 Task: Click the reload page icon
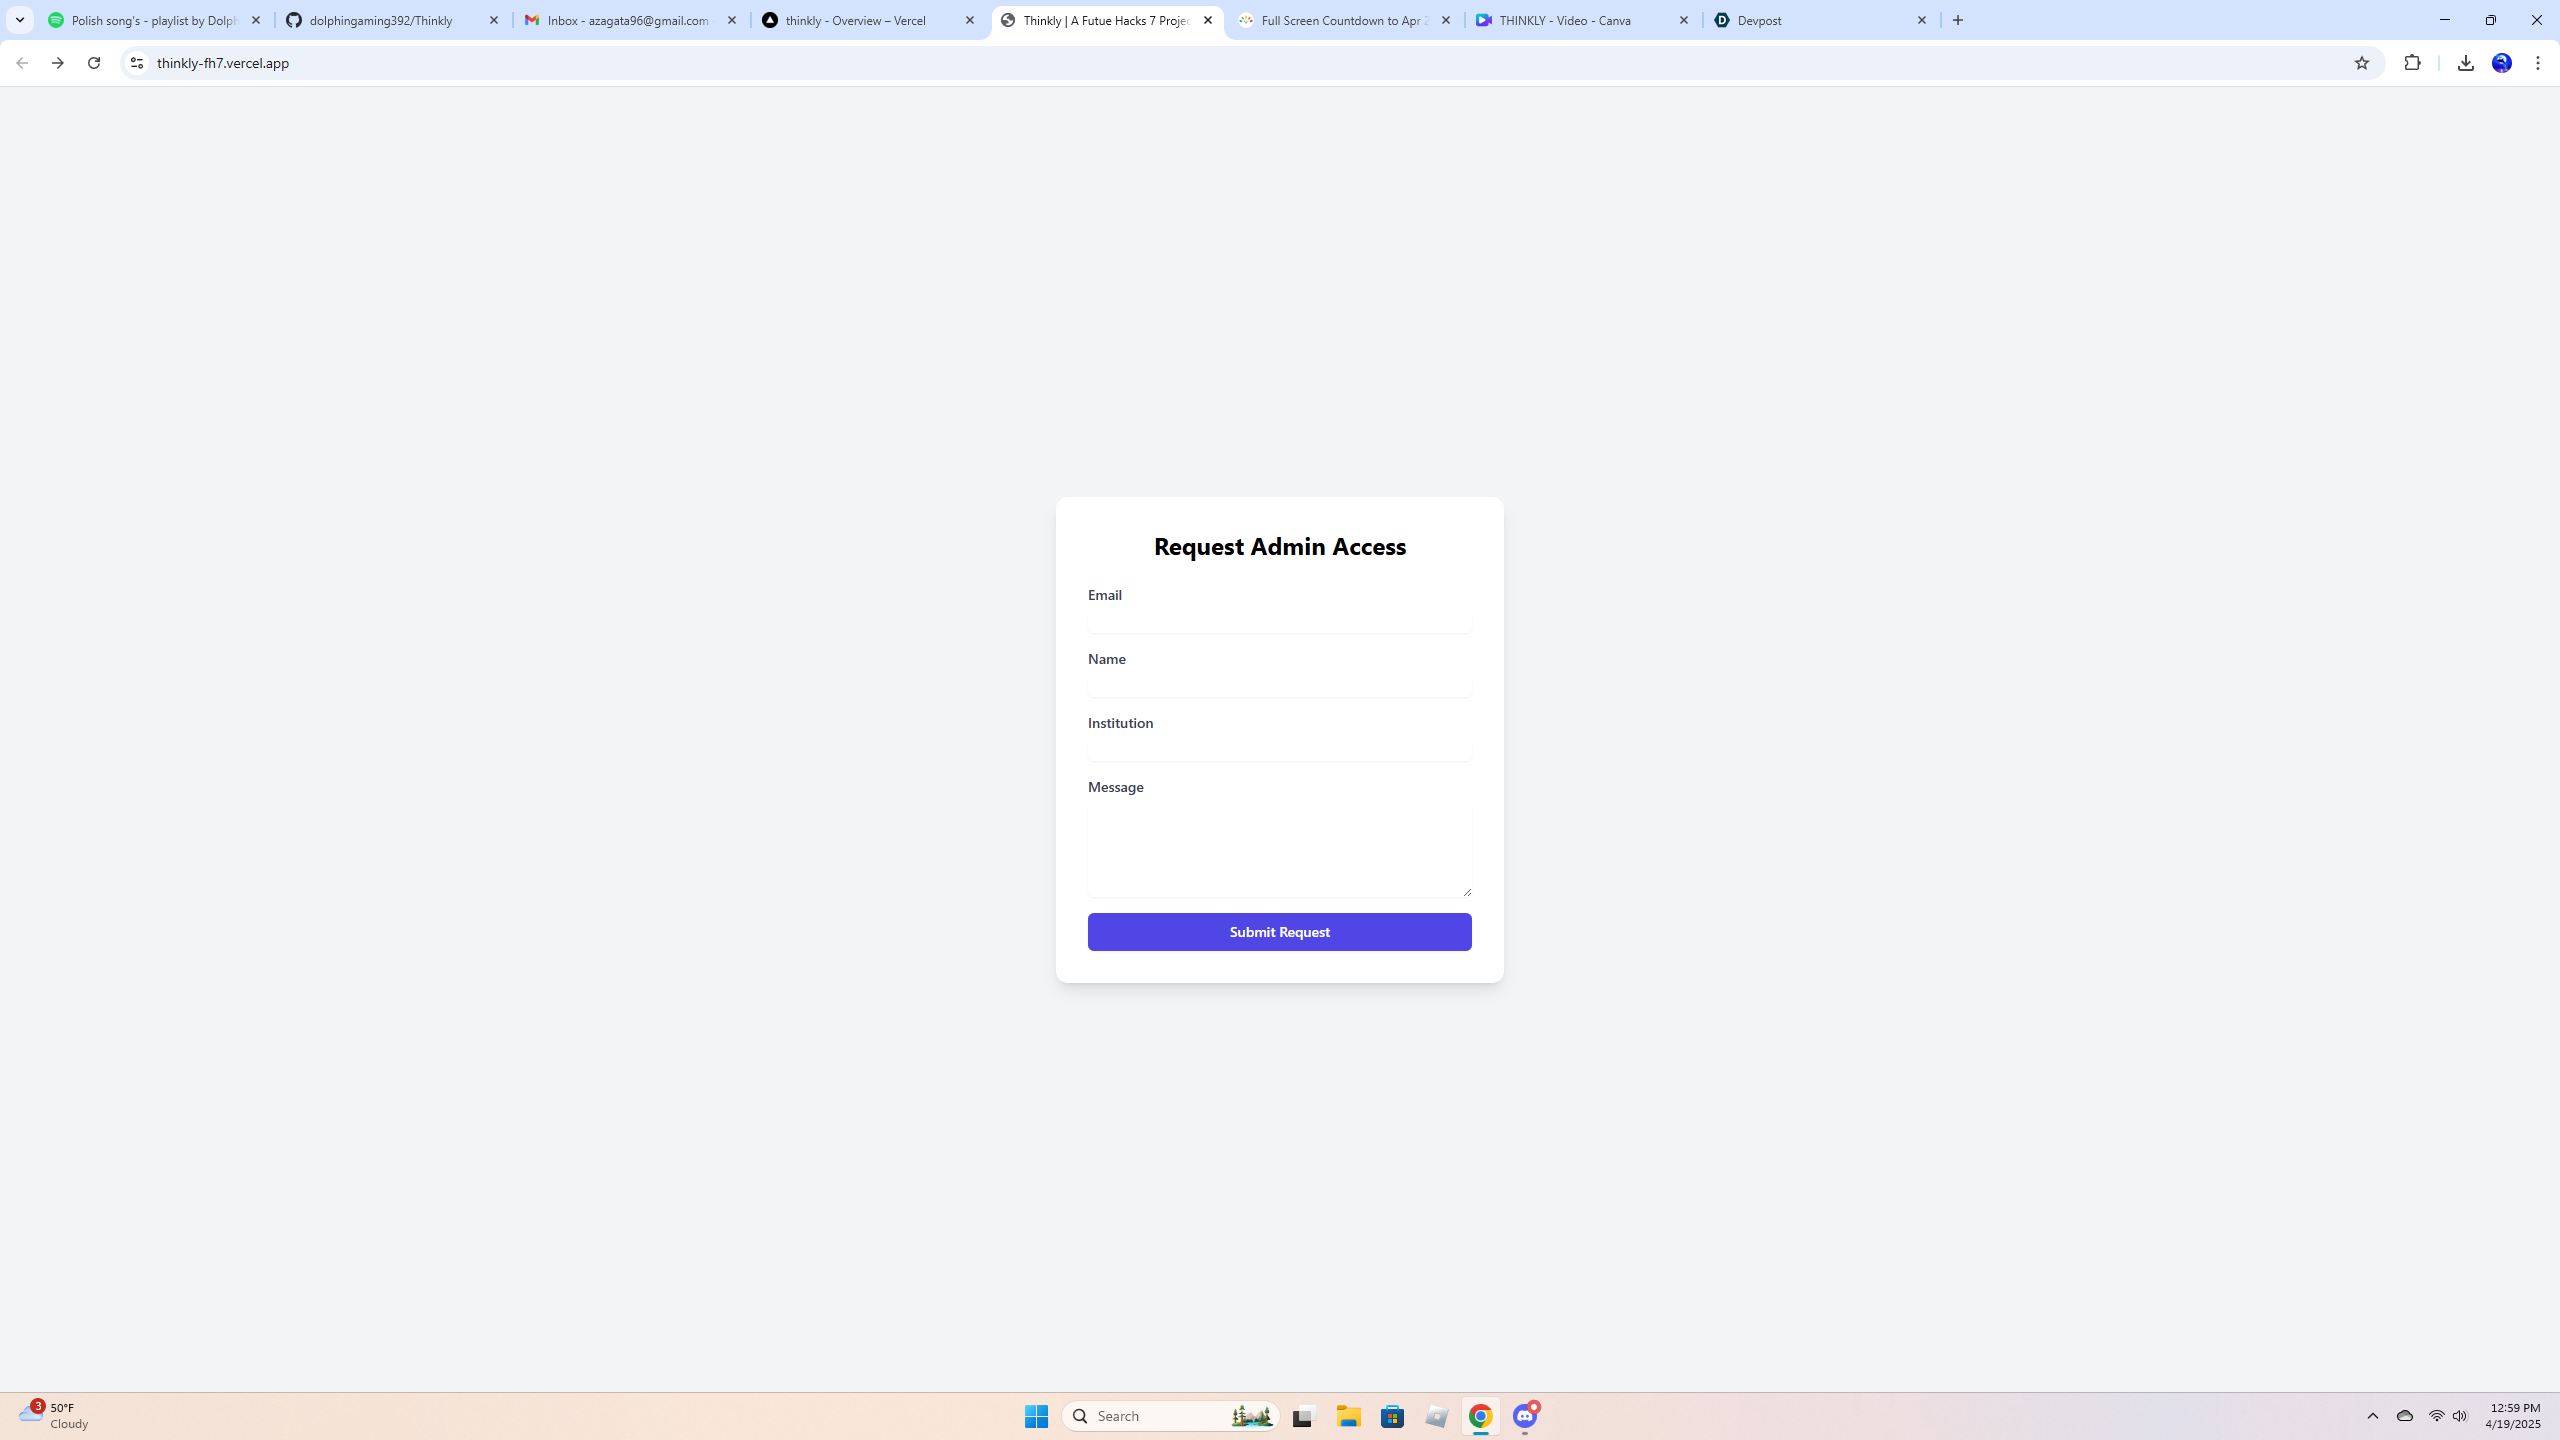94,63
